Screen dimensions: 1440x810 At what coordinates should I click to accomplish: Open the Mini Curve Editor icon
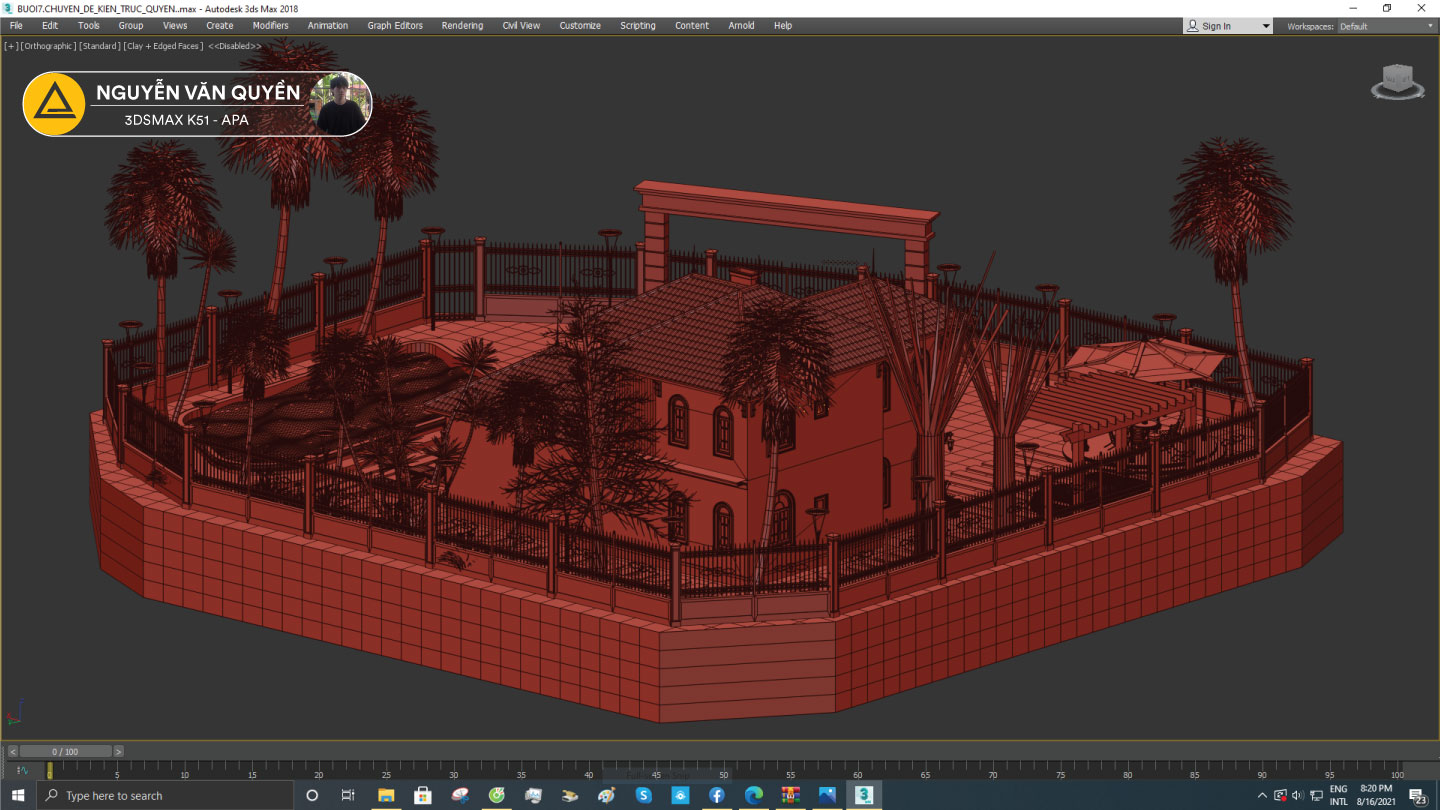point(22,770)
